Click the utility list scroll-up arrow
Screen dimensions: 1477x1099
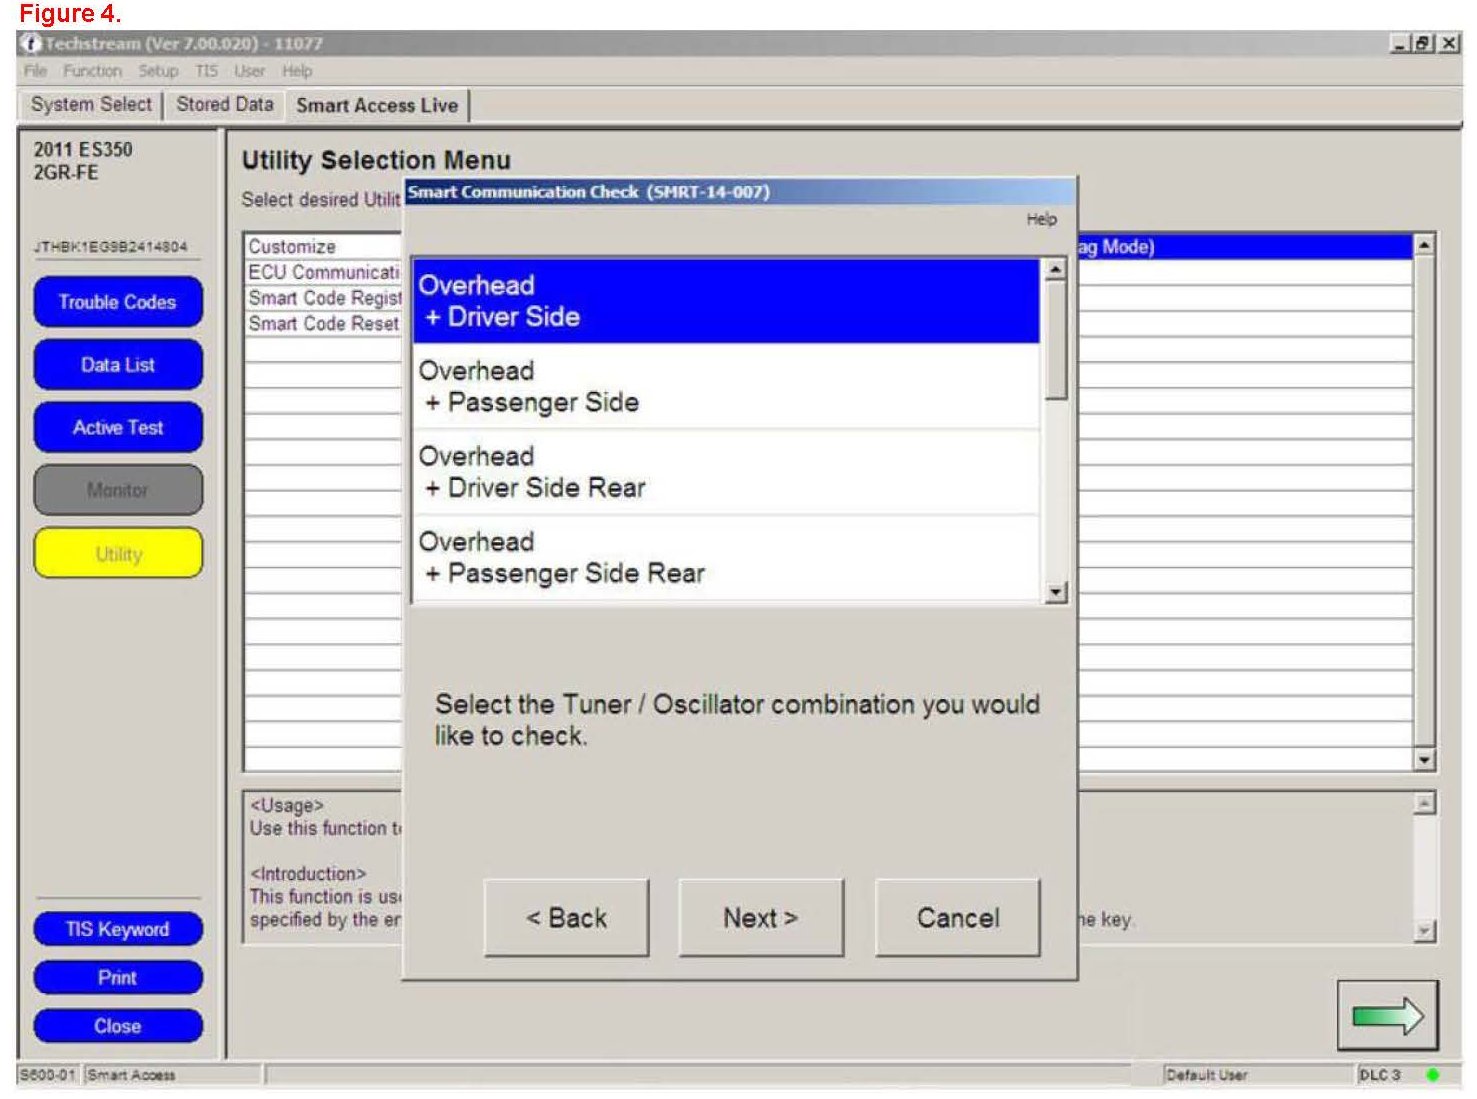click(1424, 245)
